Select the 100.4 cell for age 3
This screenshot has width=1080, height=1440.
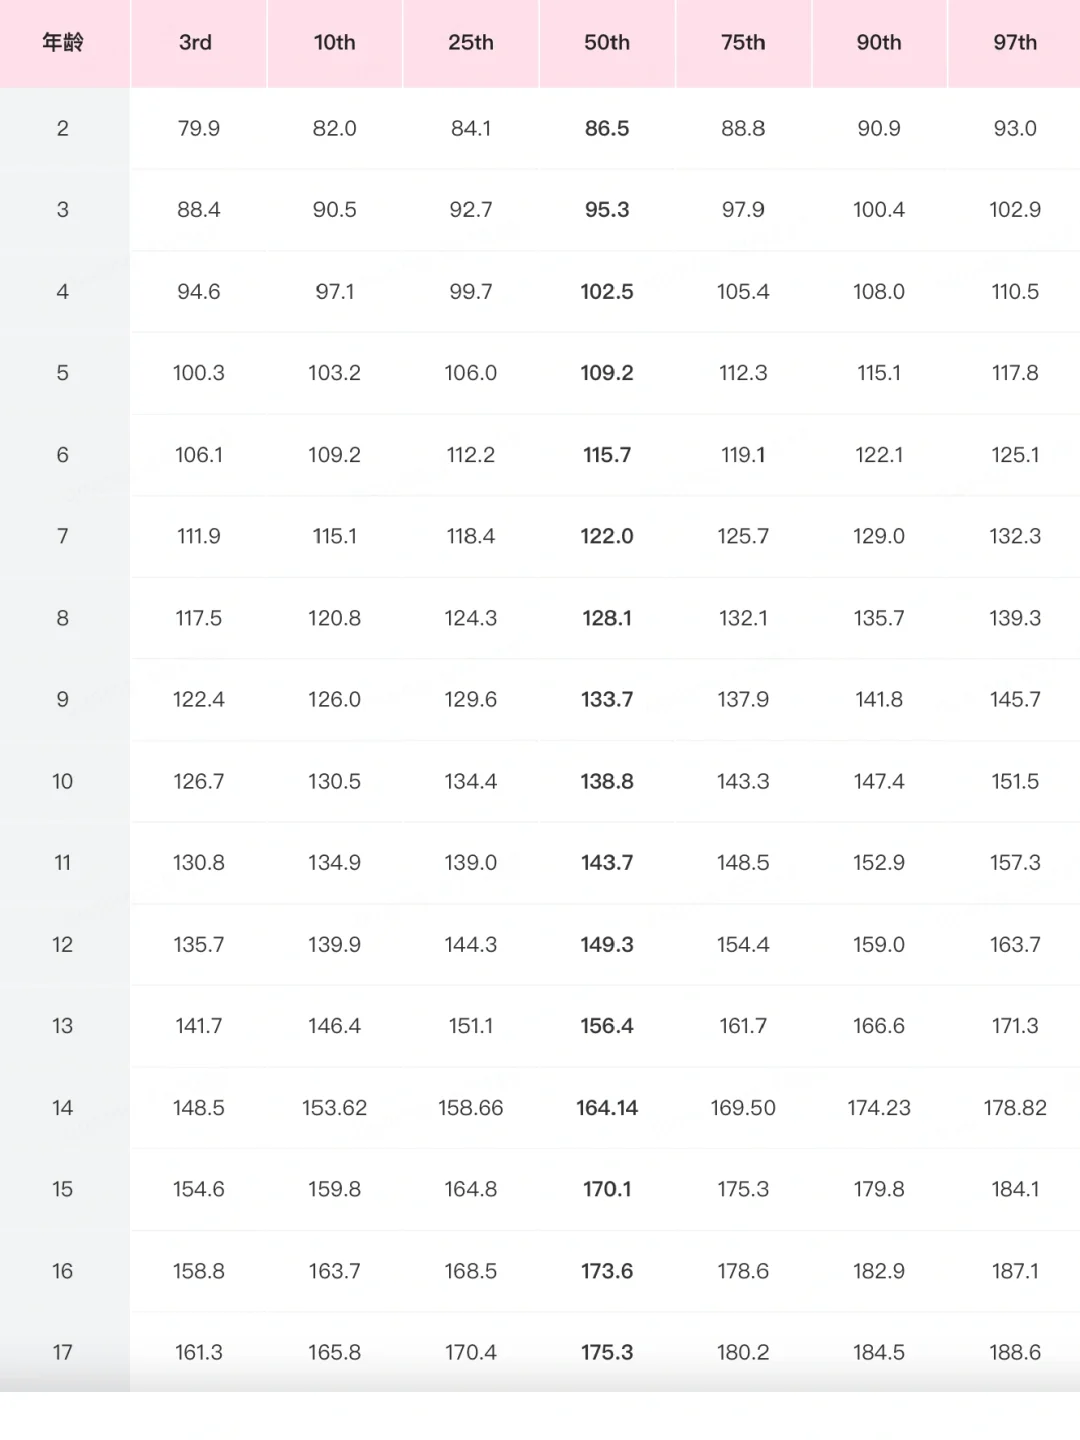click(879, 210)
